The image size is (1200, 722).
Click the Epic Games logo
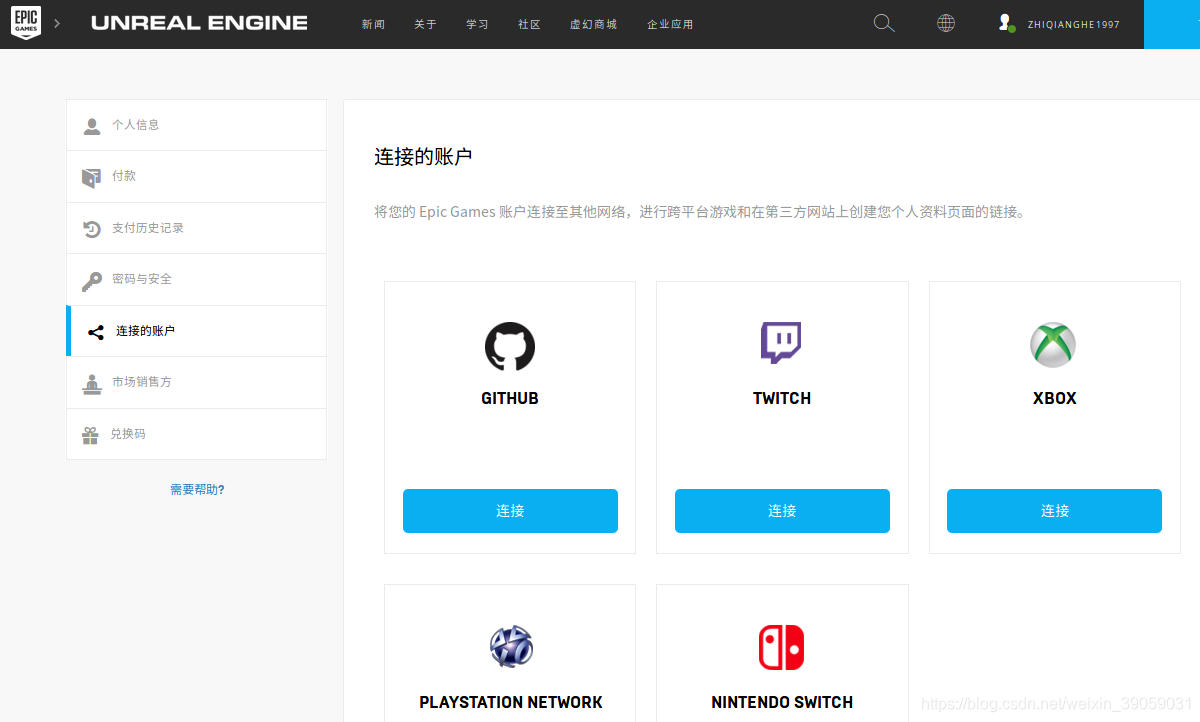point(26,23)
